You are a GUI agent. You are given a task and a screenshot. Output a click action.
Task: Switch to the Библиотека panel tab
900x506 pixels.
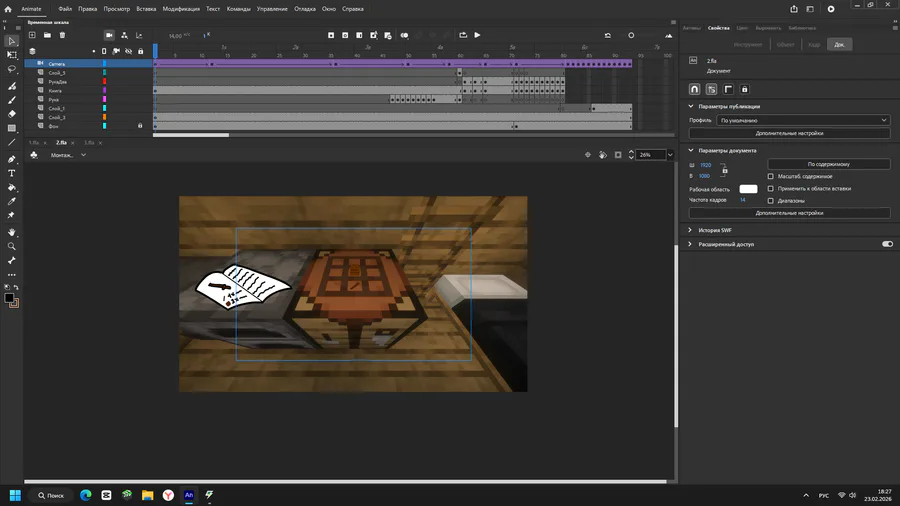point(802,28)
